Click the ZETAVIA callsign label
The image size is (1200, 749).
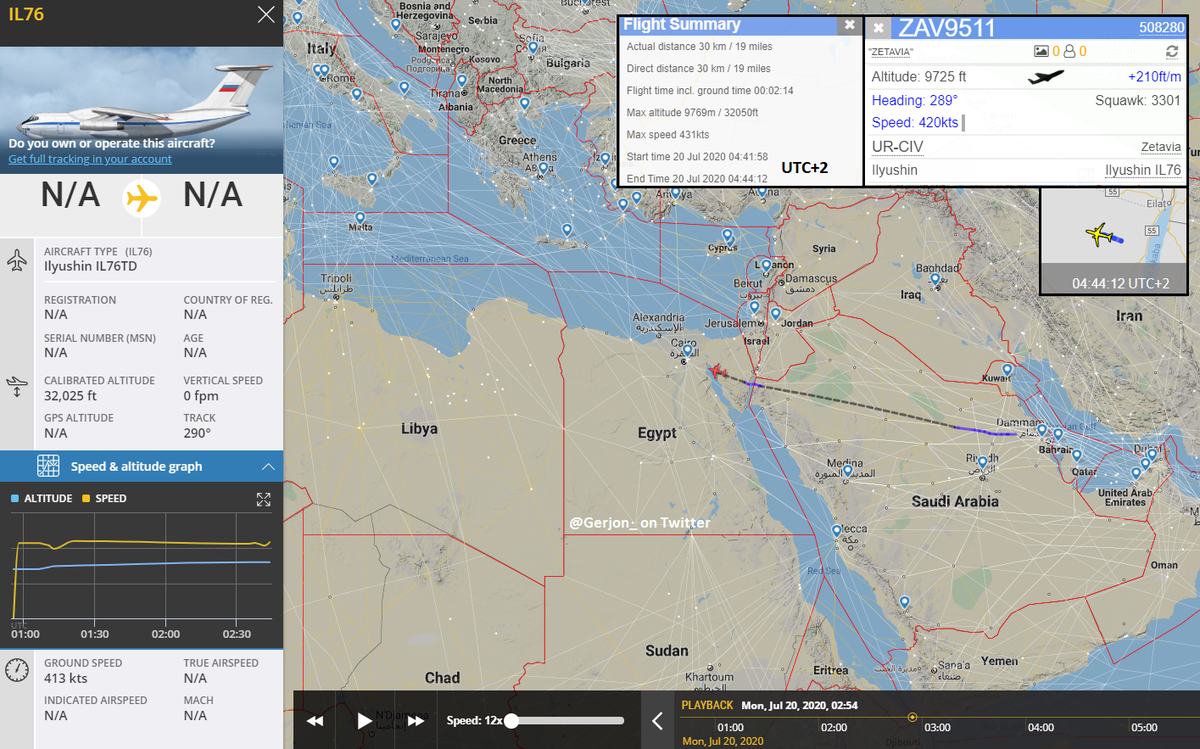pyautogui.click(x=892, y=51)
